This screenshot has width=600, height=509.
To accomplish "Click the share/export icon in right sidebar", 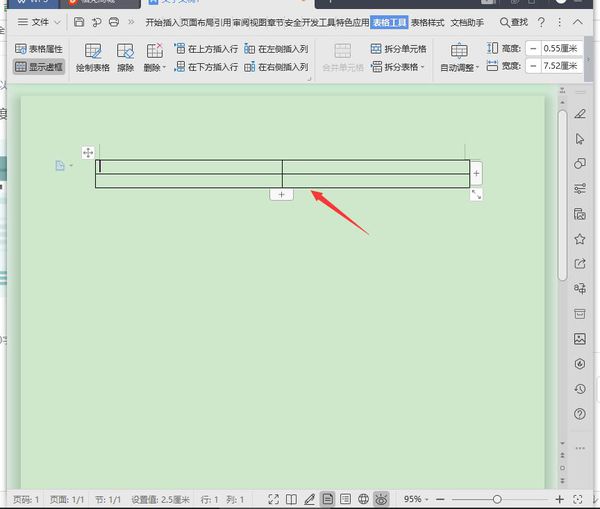I will click(x=580, y=264).
